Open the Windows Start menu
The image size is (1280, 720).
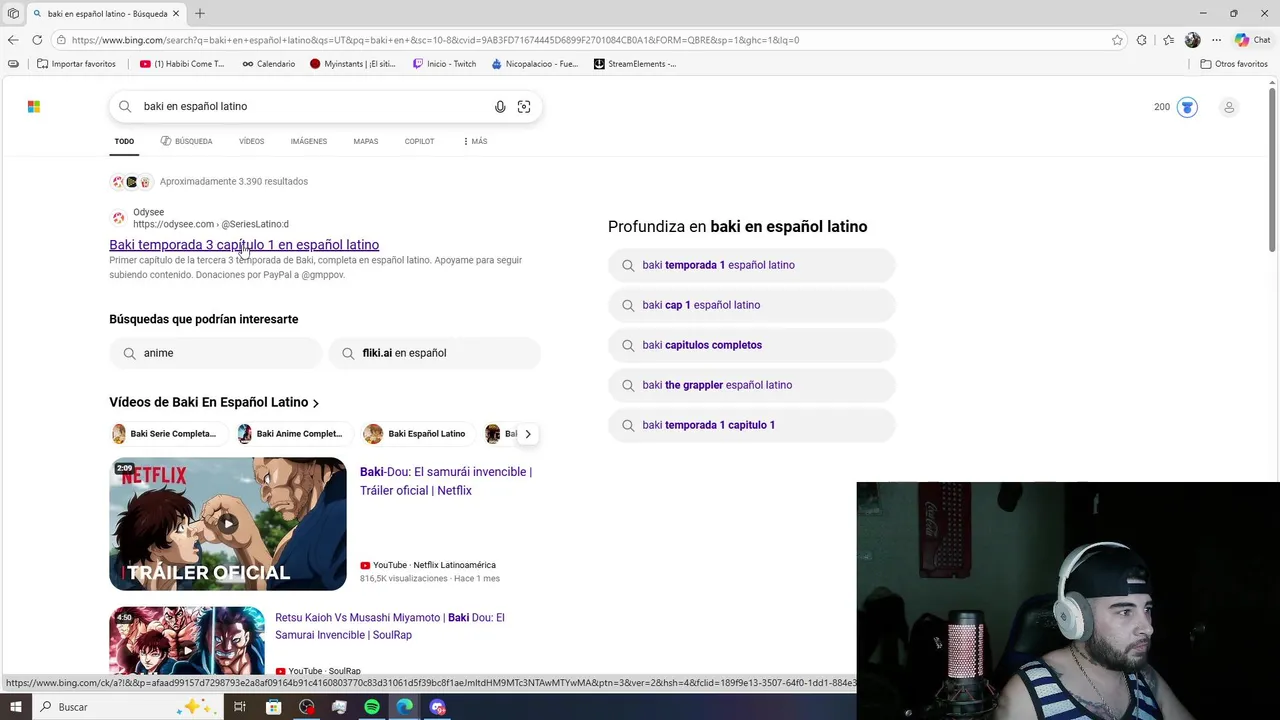(16, 707)
